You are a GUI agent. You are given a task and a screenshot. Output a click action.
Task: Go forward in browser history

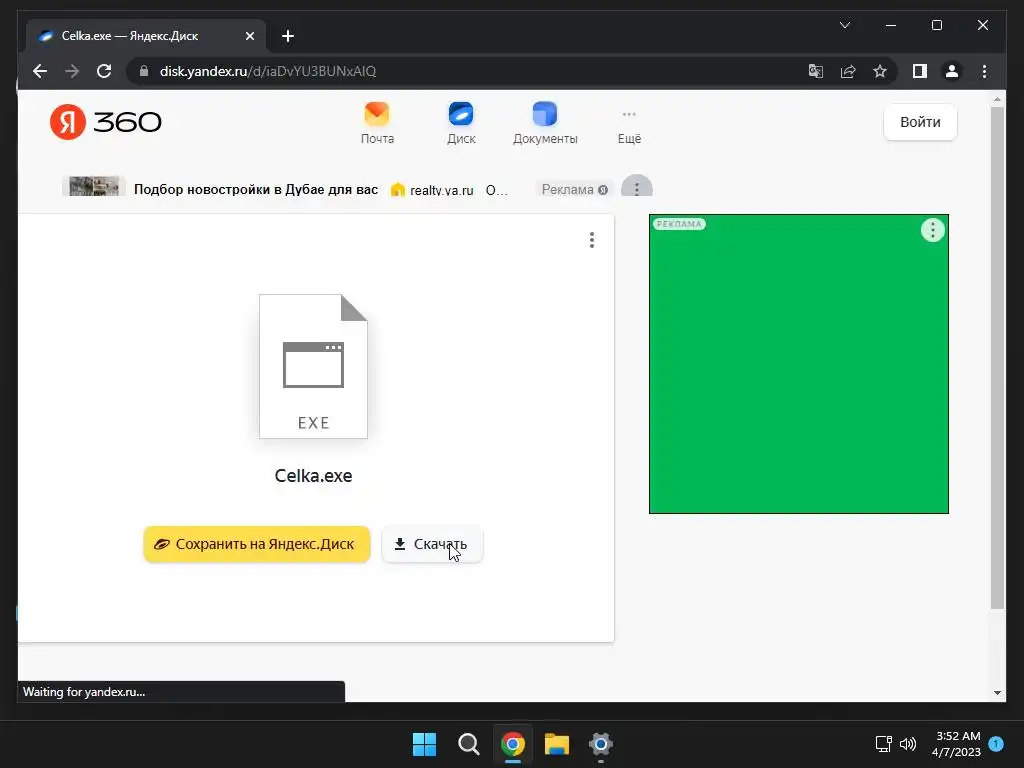[72, 71]
